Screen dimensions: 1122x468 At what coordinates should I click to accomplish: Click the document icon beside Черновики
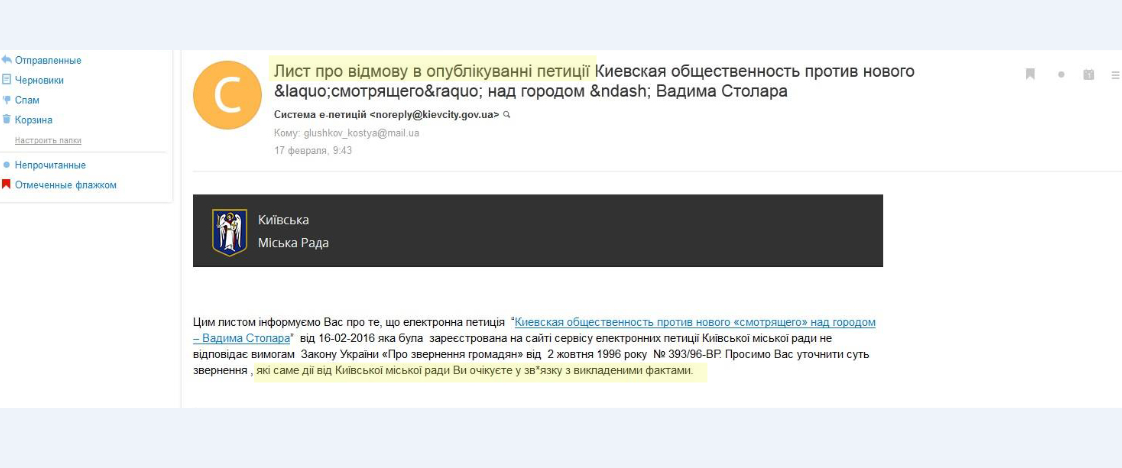point(6,80)
